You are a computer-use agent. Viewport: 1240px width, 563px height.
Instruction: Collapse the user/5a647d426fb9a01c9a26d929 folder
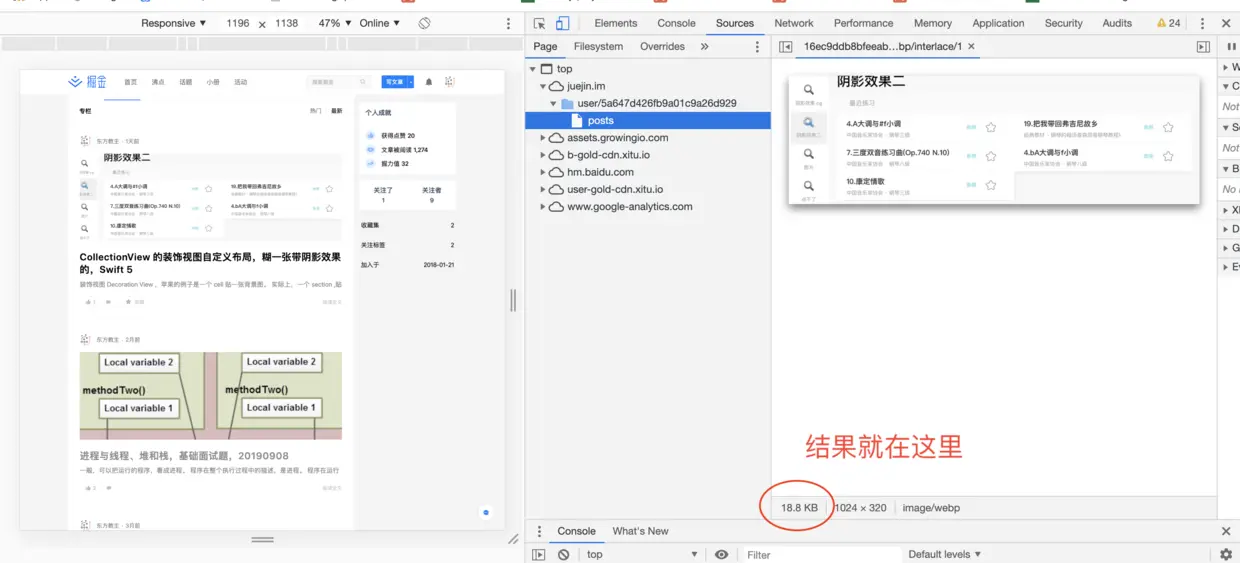tap(554, 104)
